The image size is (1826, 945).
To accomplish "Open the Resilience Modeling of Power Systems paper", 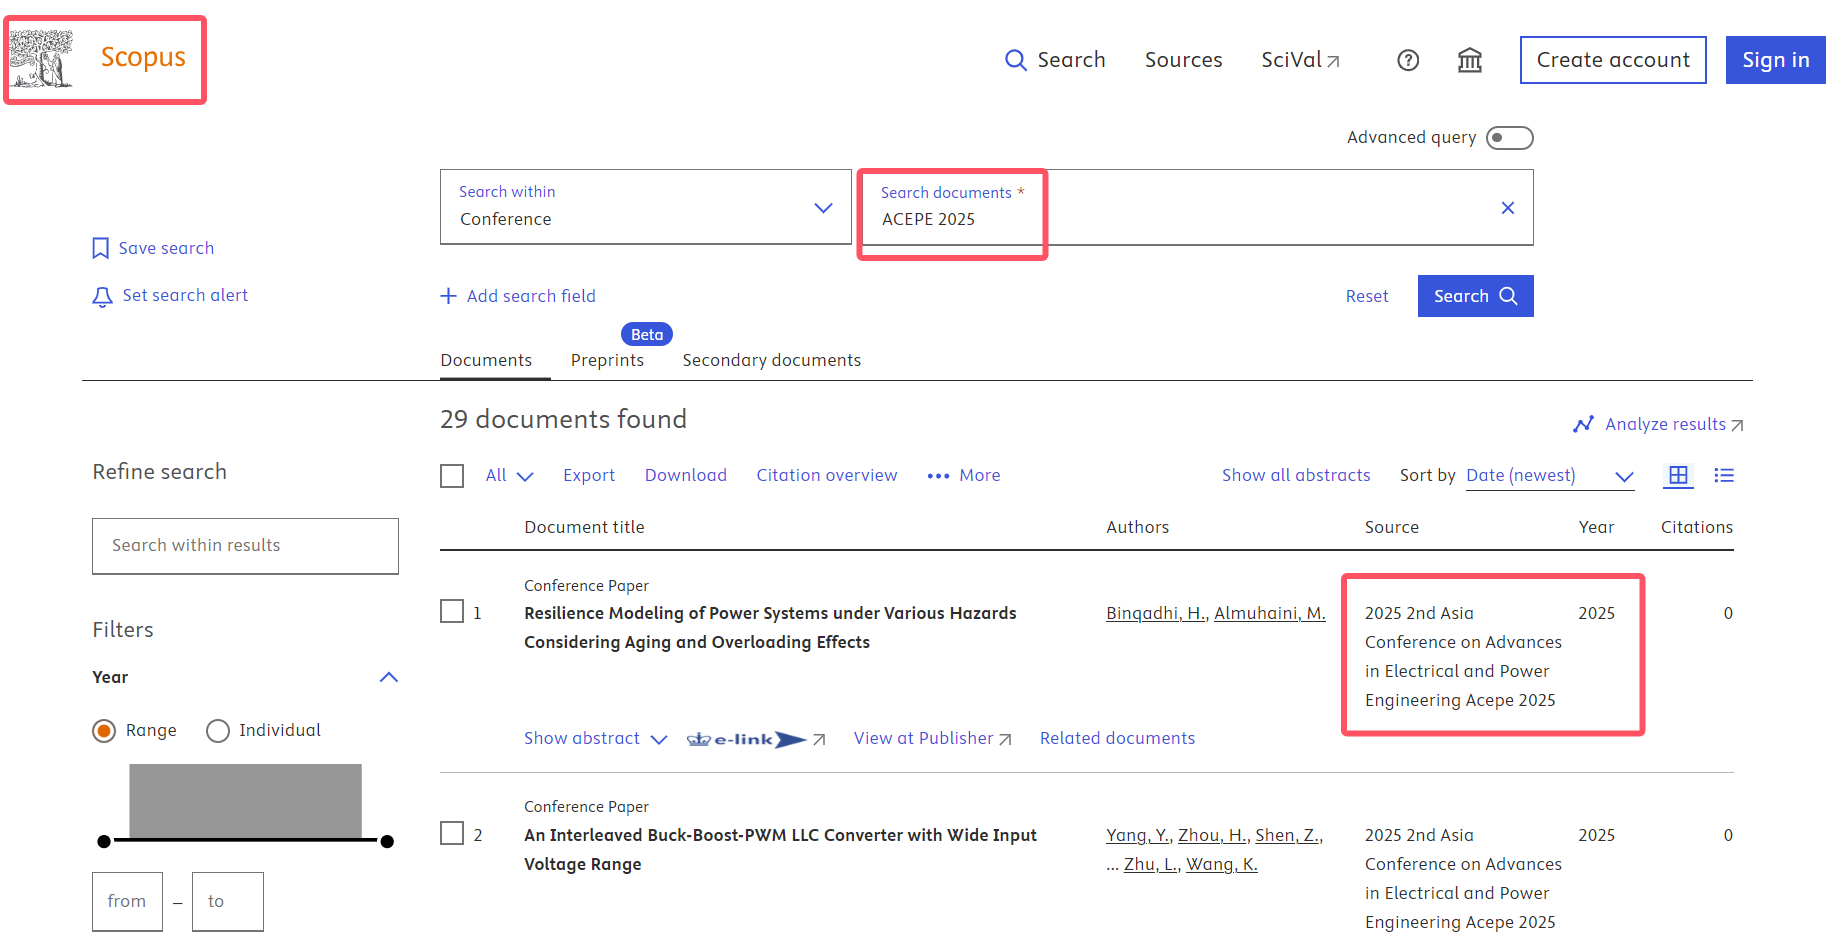I will click(770, 628).
